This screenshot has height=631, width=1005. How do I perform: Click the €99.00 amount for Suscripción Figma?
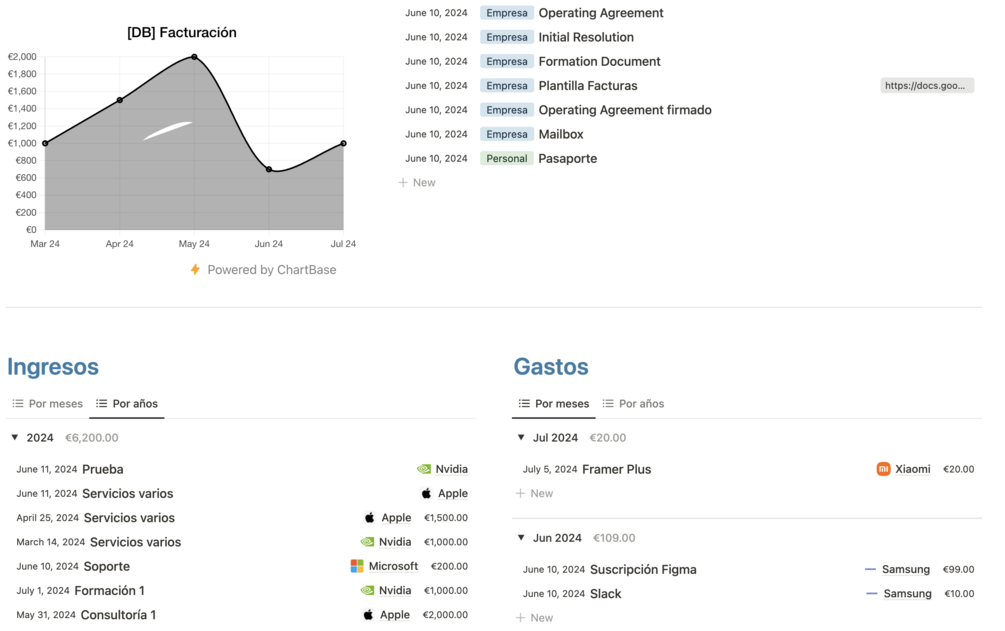tap(958, 569)
